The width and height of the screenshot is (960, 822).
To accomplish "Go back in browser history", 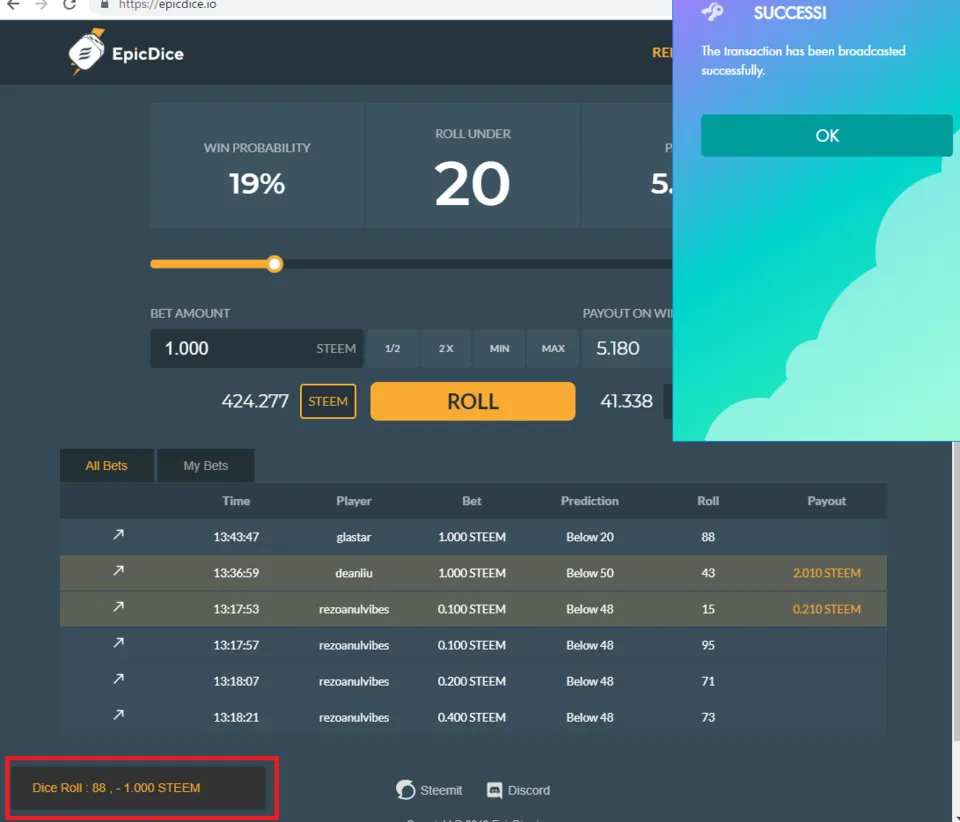I will tap(13, 5).
